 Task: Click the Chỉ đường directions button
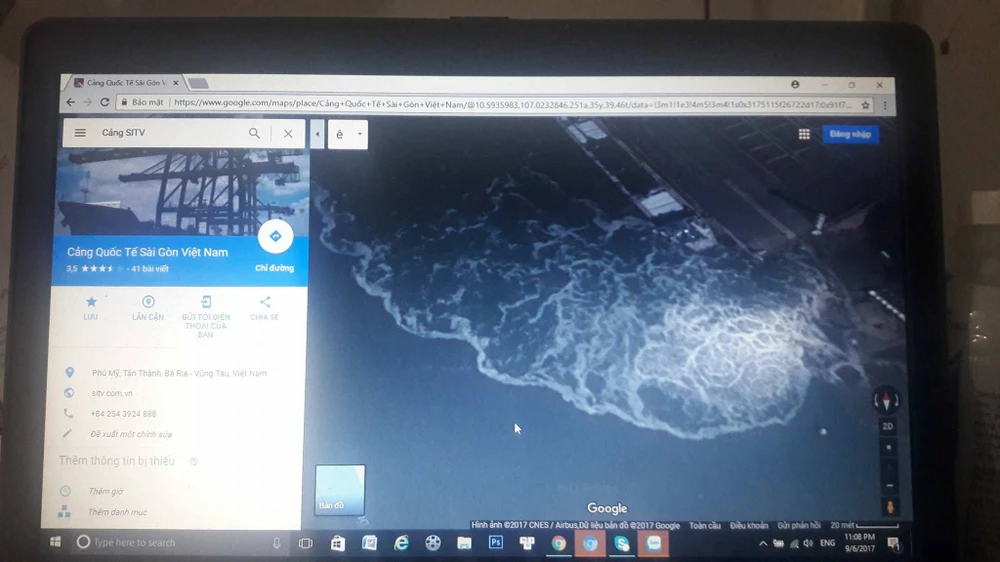(275, 237)
